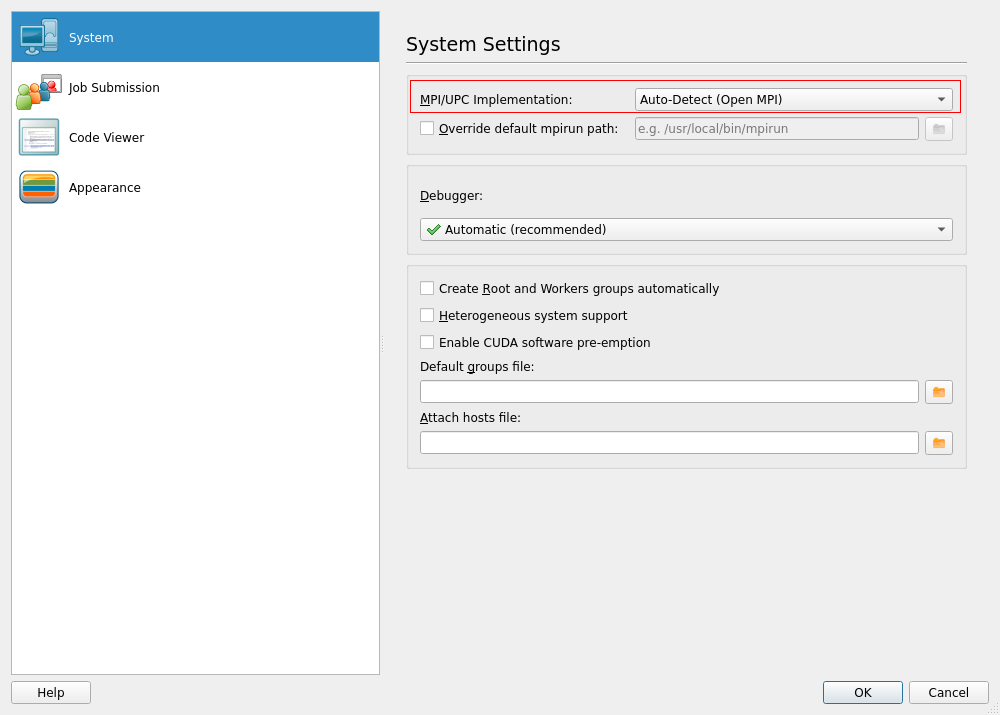
Task: Select the Code Viewer document icon
Action: pos(38,137)
